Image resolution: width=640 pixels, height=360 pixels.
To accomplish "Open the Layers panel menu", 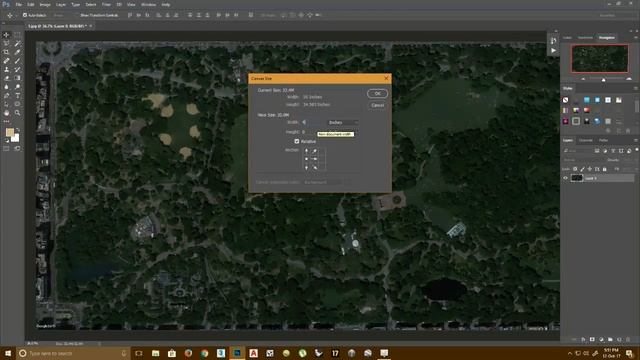I will click(636, 140).
